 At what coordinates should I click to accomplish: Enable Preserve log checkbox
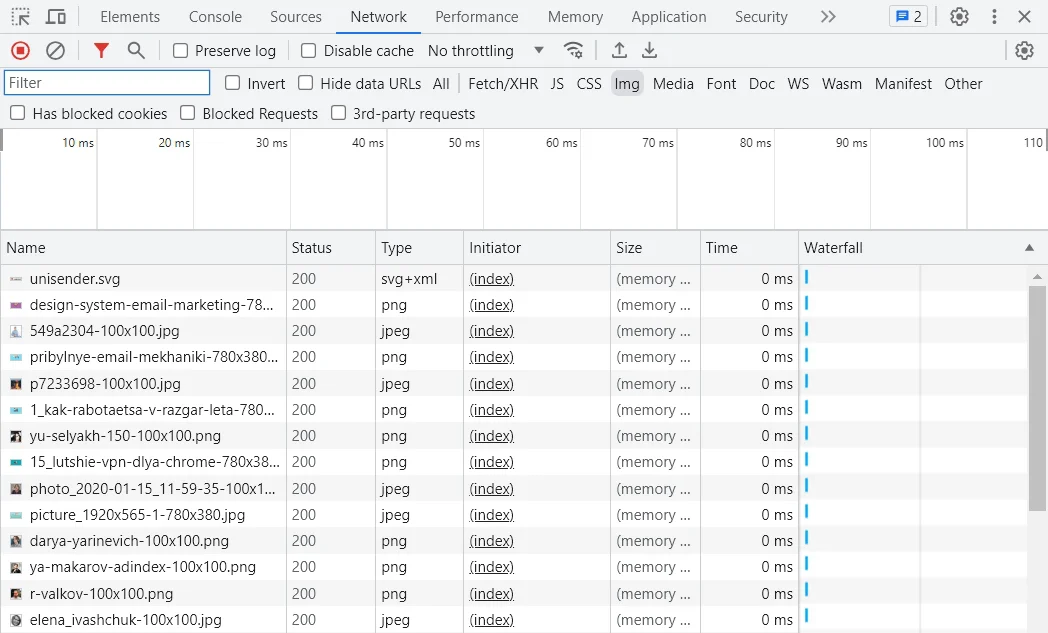point(181,51)
